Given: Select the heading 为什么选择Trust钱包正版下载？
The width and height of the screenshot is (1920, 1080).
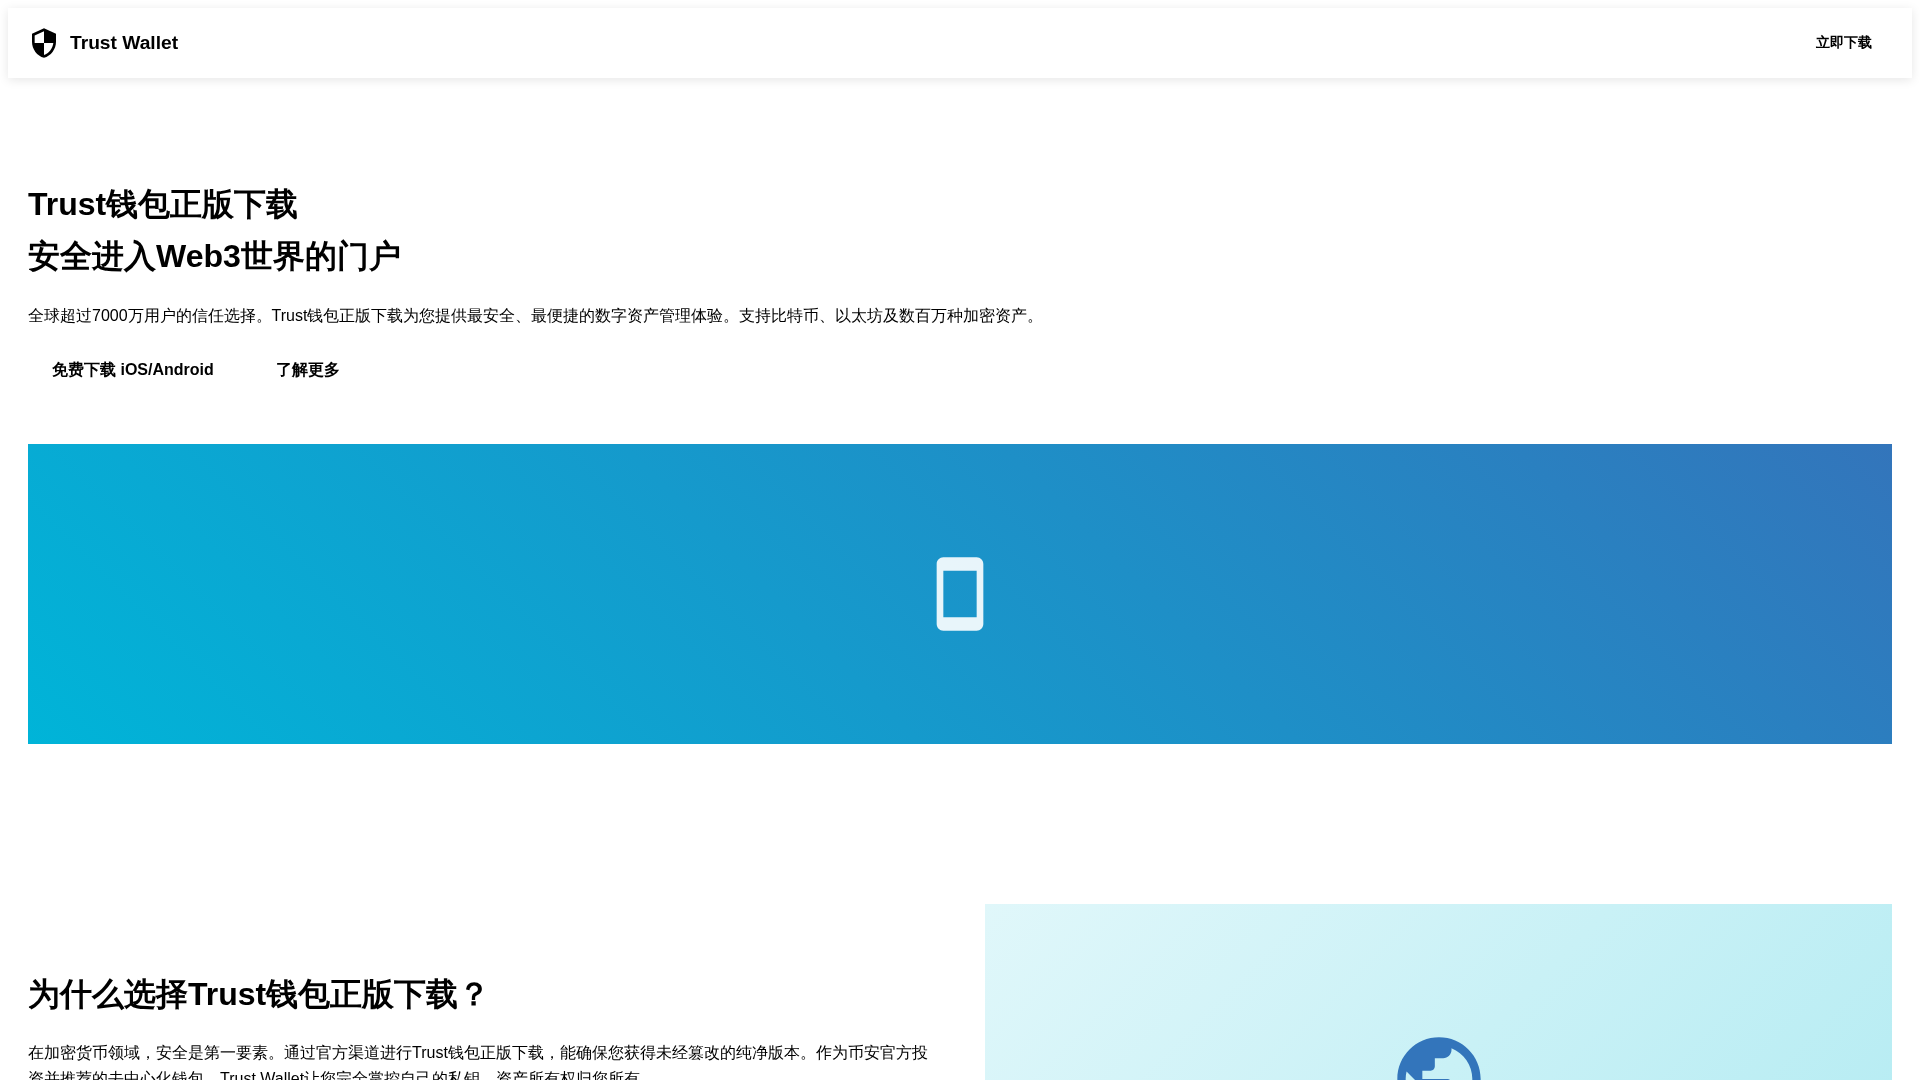Looking at the screenshot, I should click(x=257, y=995).
